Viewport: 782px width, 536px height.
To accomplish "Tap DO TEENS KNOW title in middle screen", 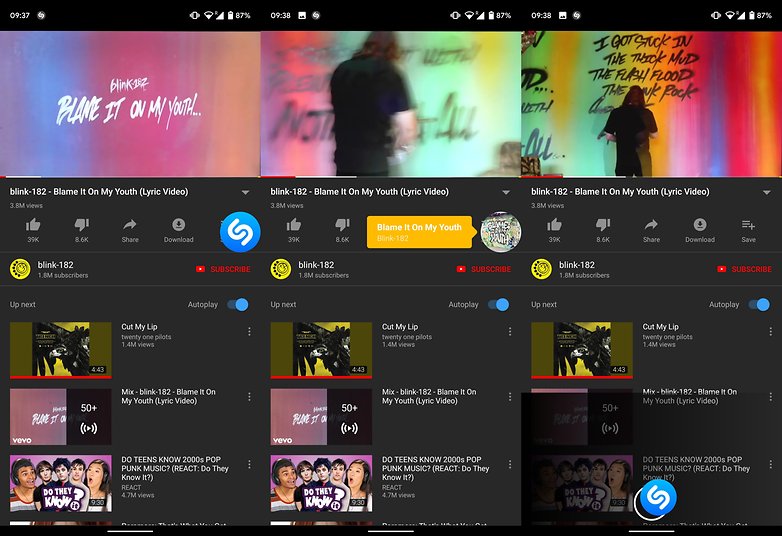I will click(436, 468).
